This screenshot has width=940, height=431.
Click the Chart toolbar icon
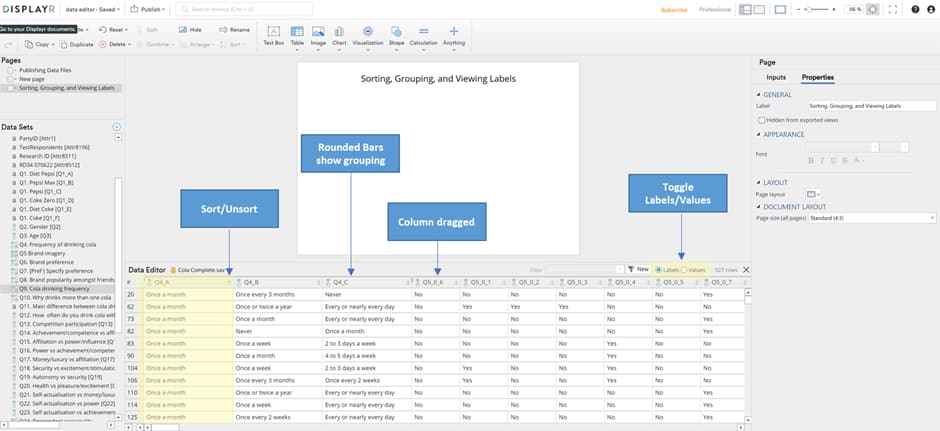(339, 36)
